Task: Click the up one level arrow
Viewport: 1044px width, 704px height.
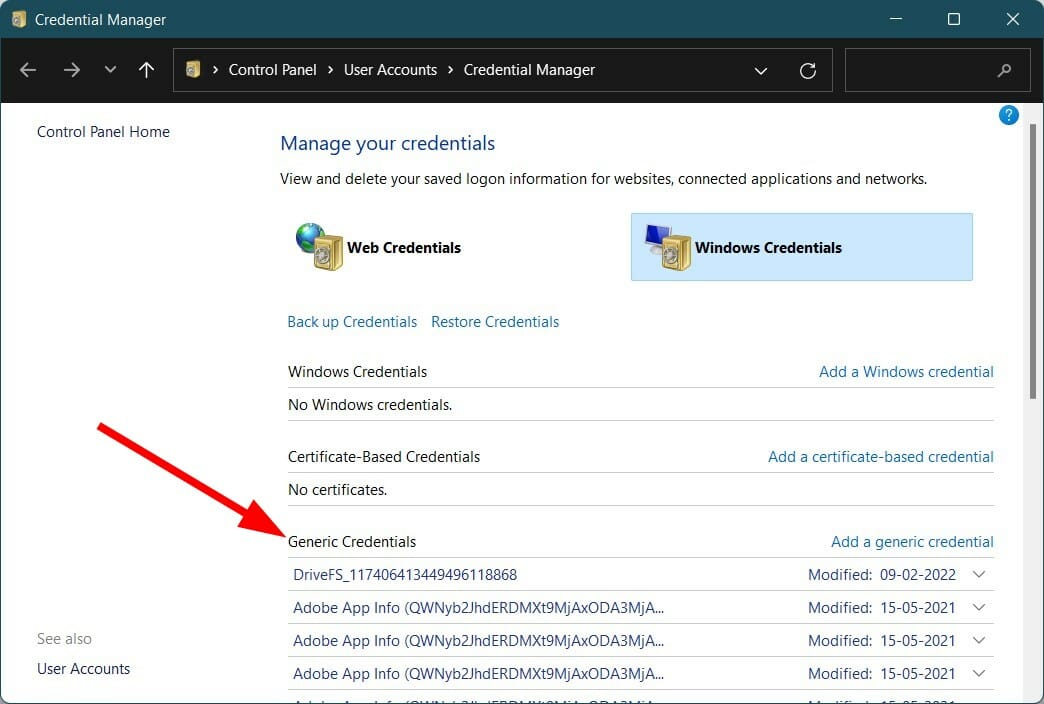Action: (148, 70)
